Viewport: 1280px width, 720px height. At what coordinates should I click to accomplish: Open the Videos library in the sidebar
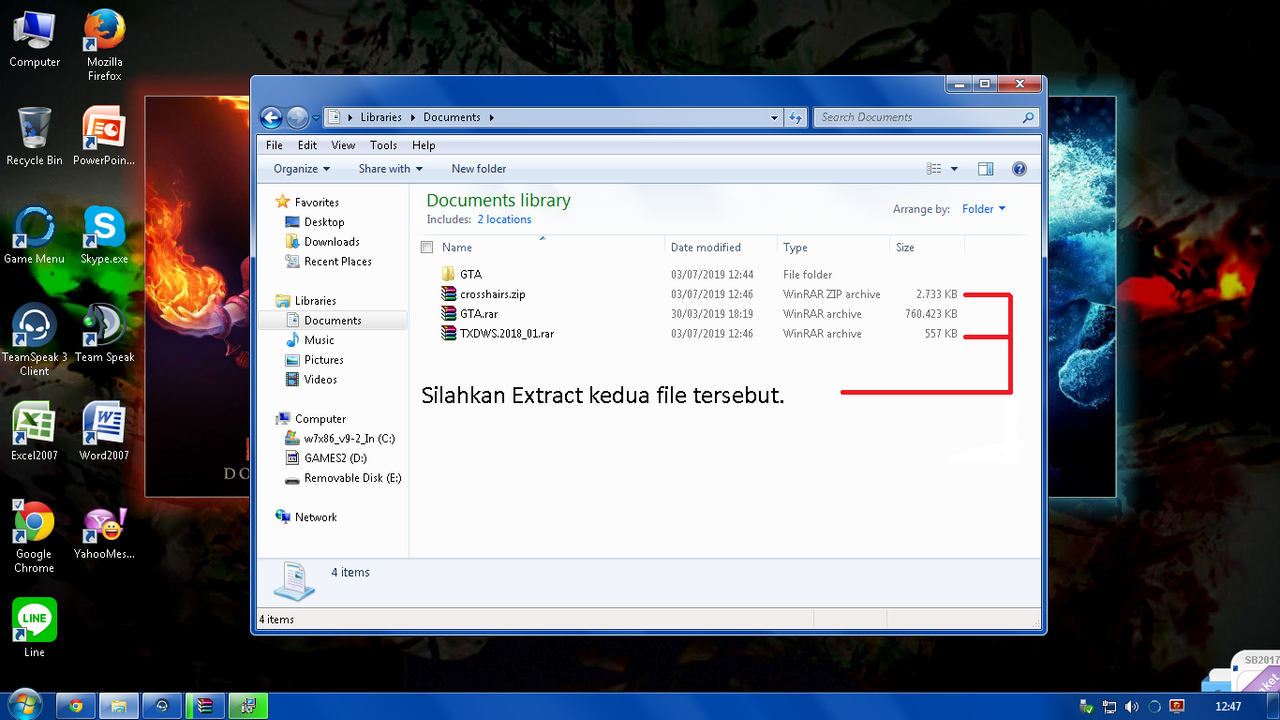(321, 380)
